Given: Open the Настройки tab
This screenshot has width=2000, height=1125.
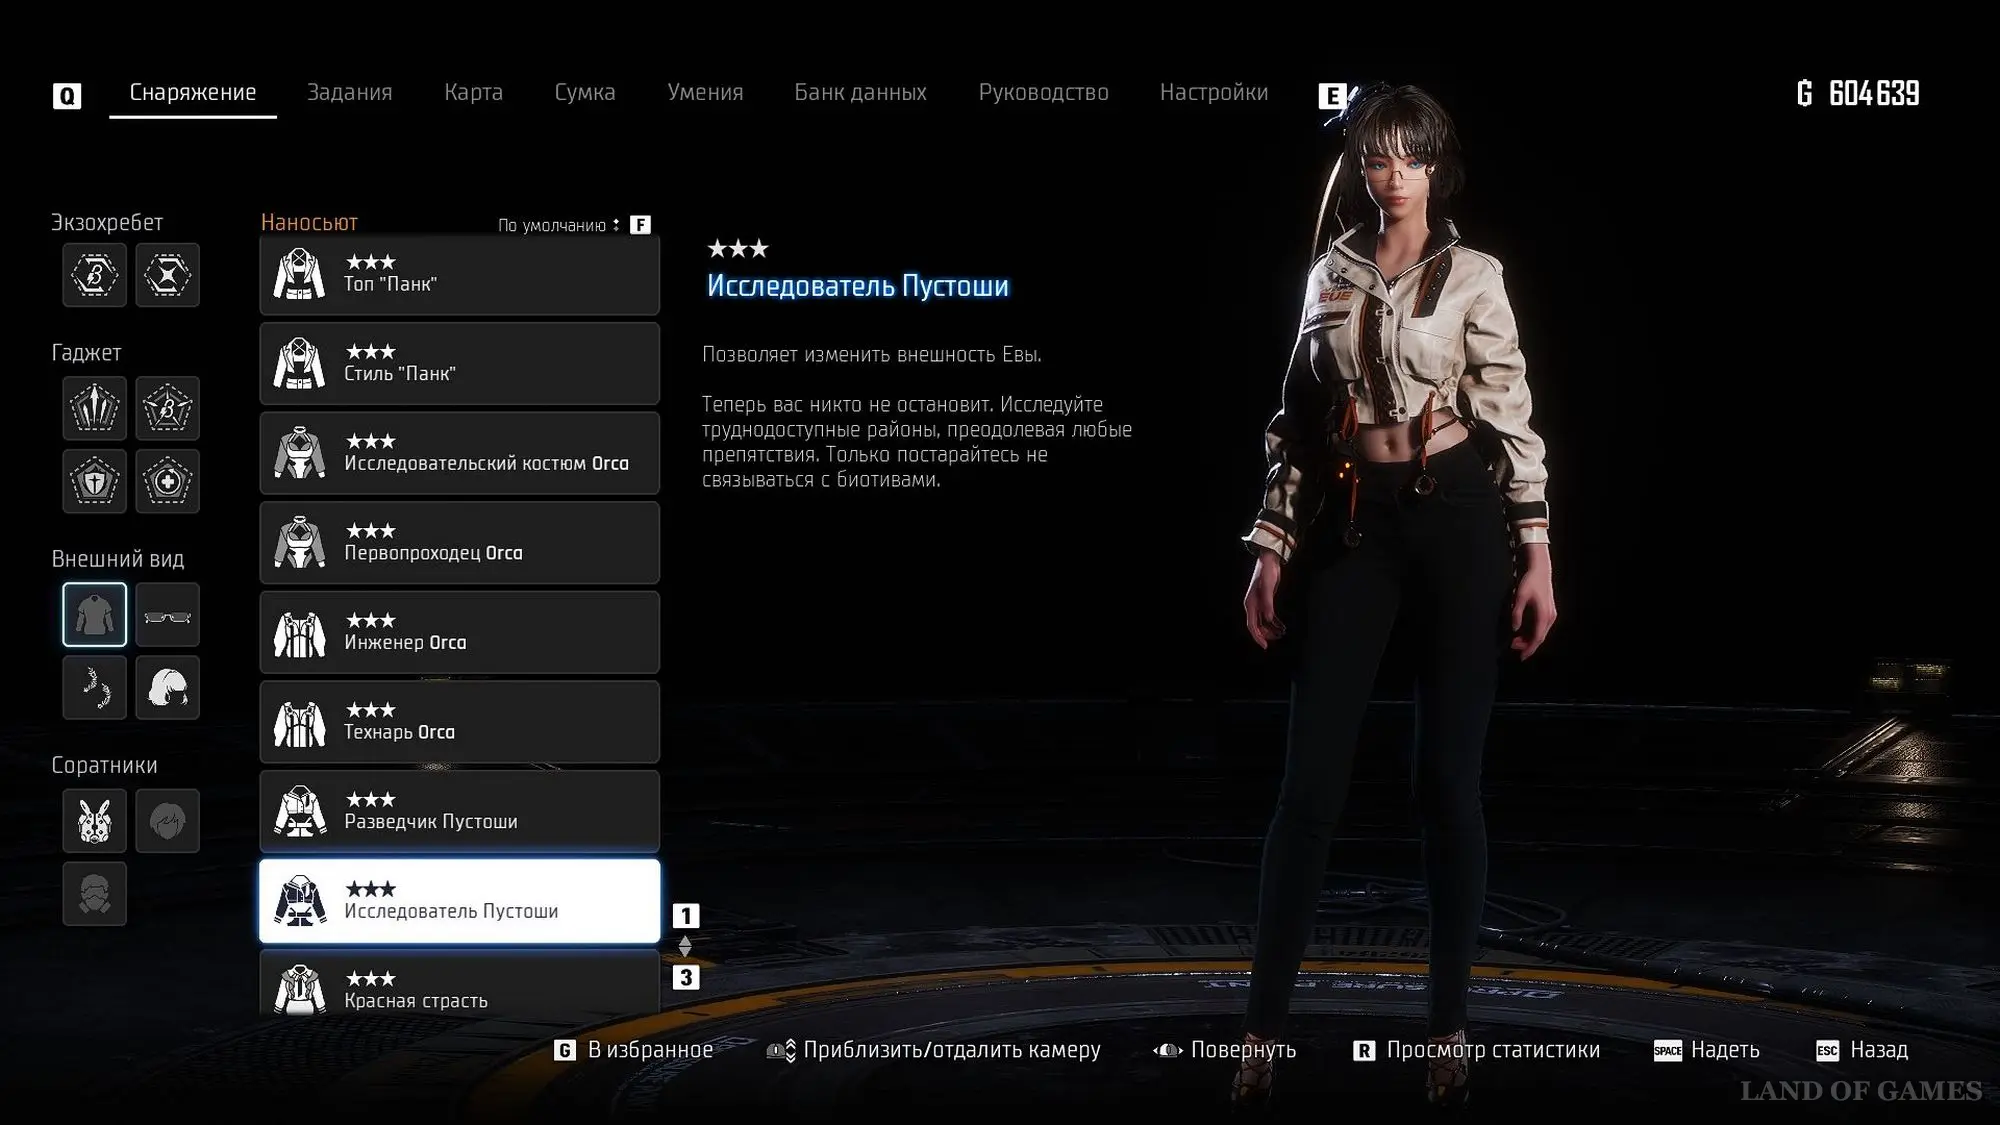Looking at the screenshot, I should pos(1214,92).
